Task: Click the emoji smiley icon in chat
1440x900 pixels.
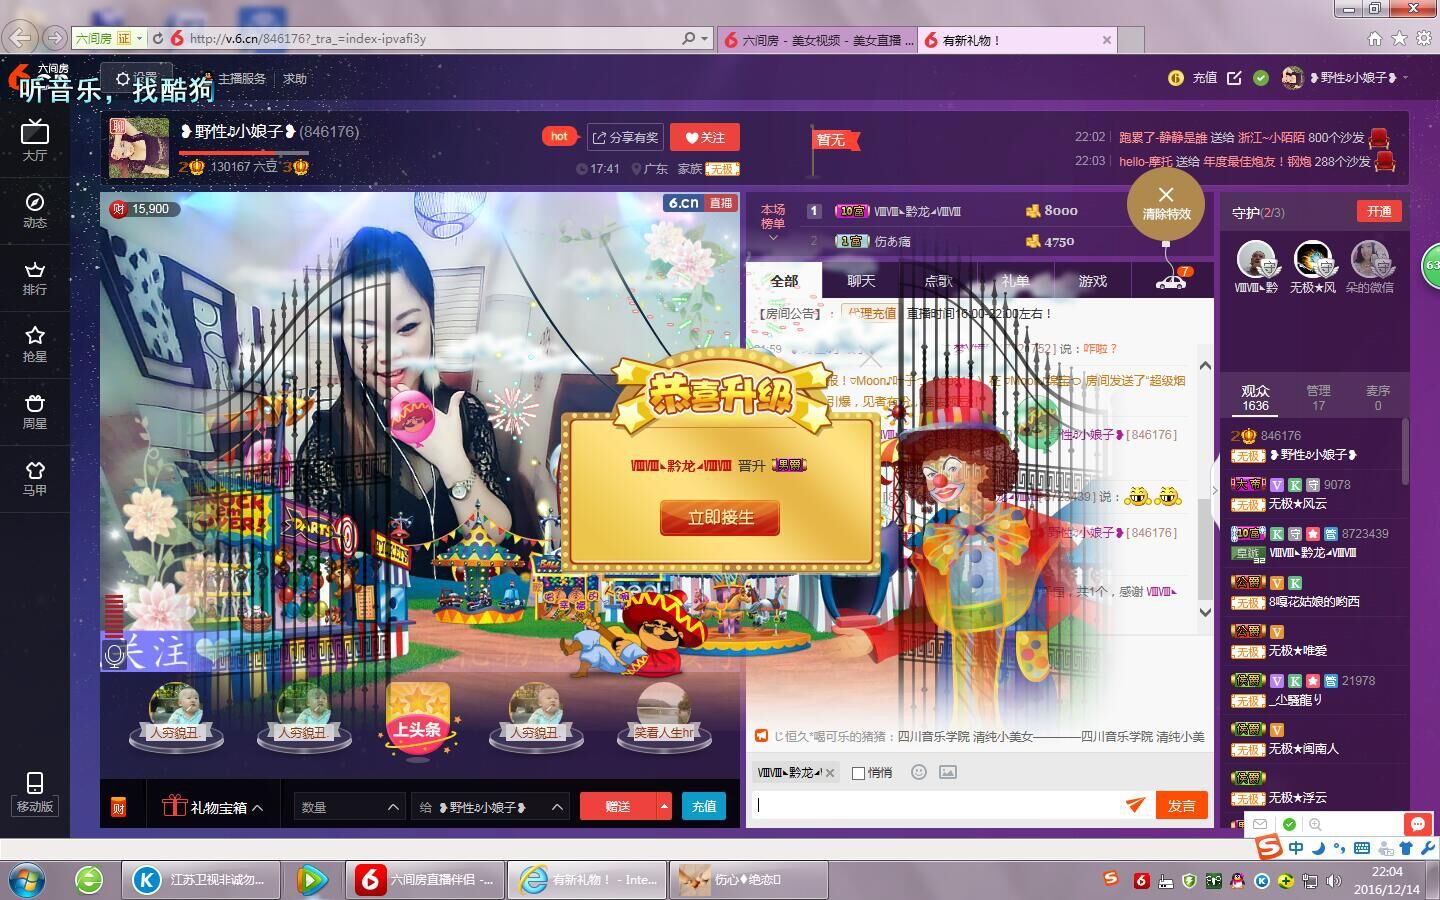Action: [919, 772]
